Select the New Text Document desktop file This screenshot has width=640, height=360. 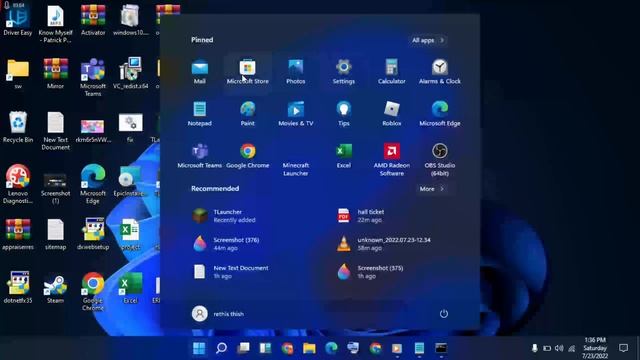[56, 131]
